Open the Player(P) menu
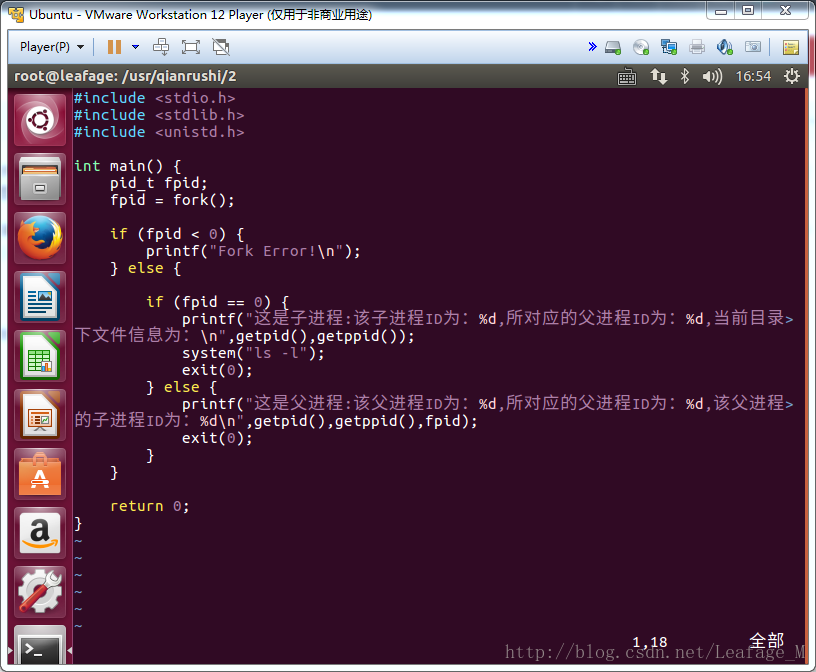Screen dimensions: 816x672 pos(52,47)
